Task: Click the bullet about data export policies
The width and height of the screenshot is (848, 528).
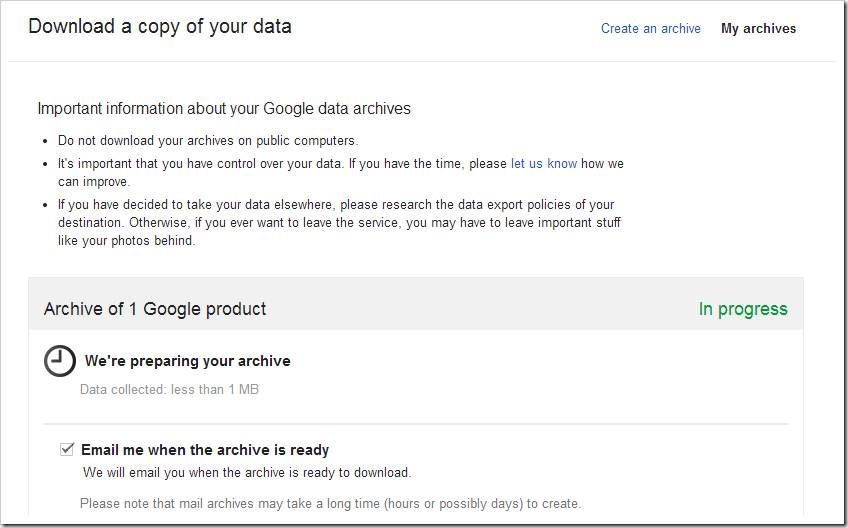Action: [340, 222]
